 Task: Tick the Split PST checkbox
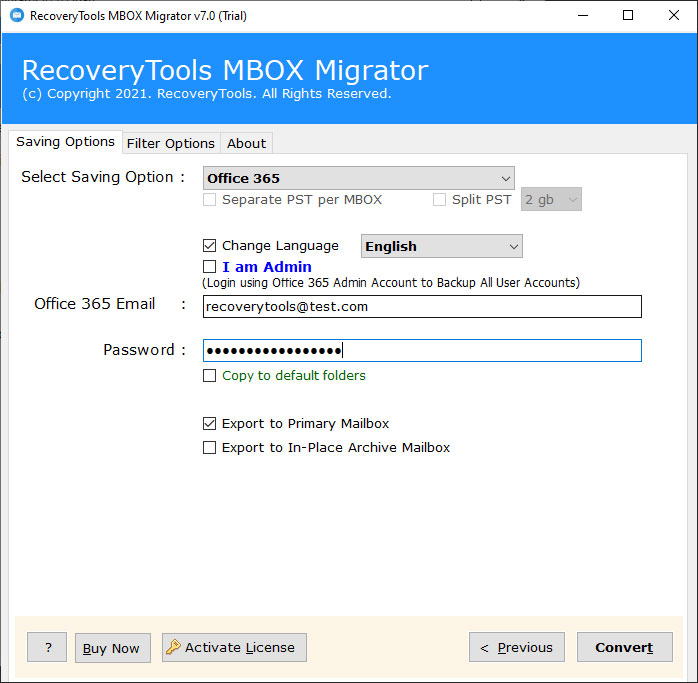pyautogui.click(x=439, y=199)
